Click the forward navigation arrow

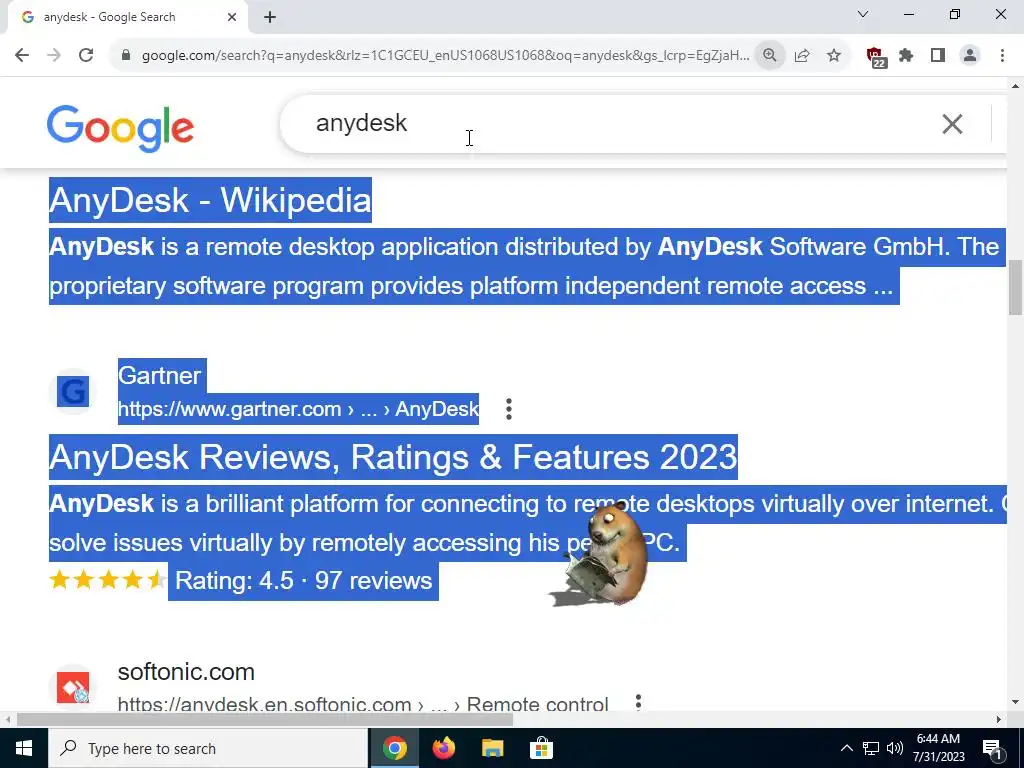pos(54,55)
